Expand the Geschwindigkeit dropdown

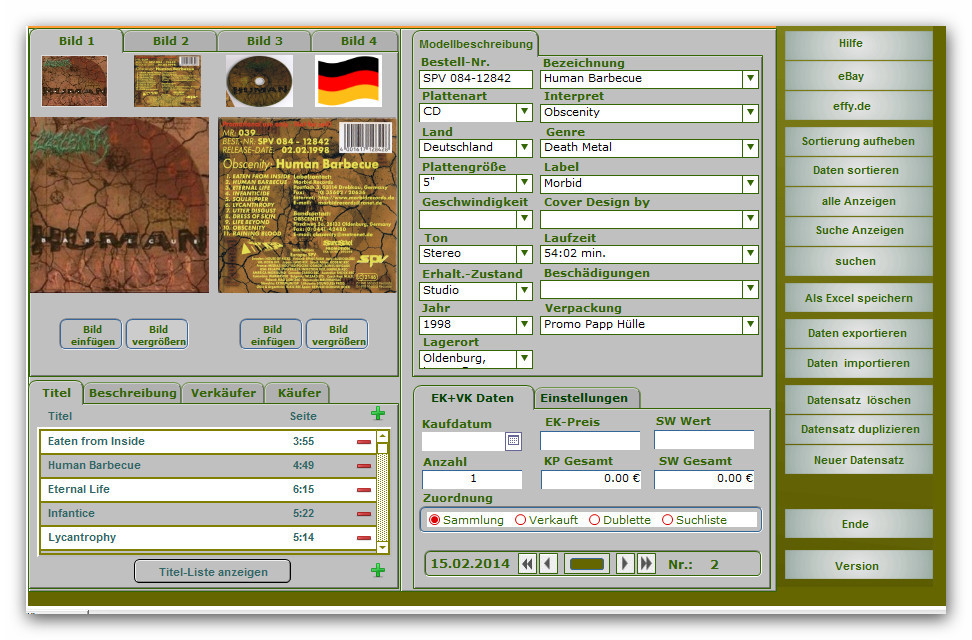click(x=524, y=219)
